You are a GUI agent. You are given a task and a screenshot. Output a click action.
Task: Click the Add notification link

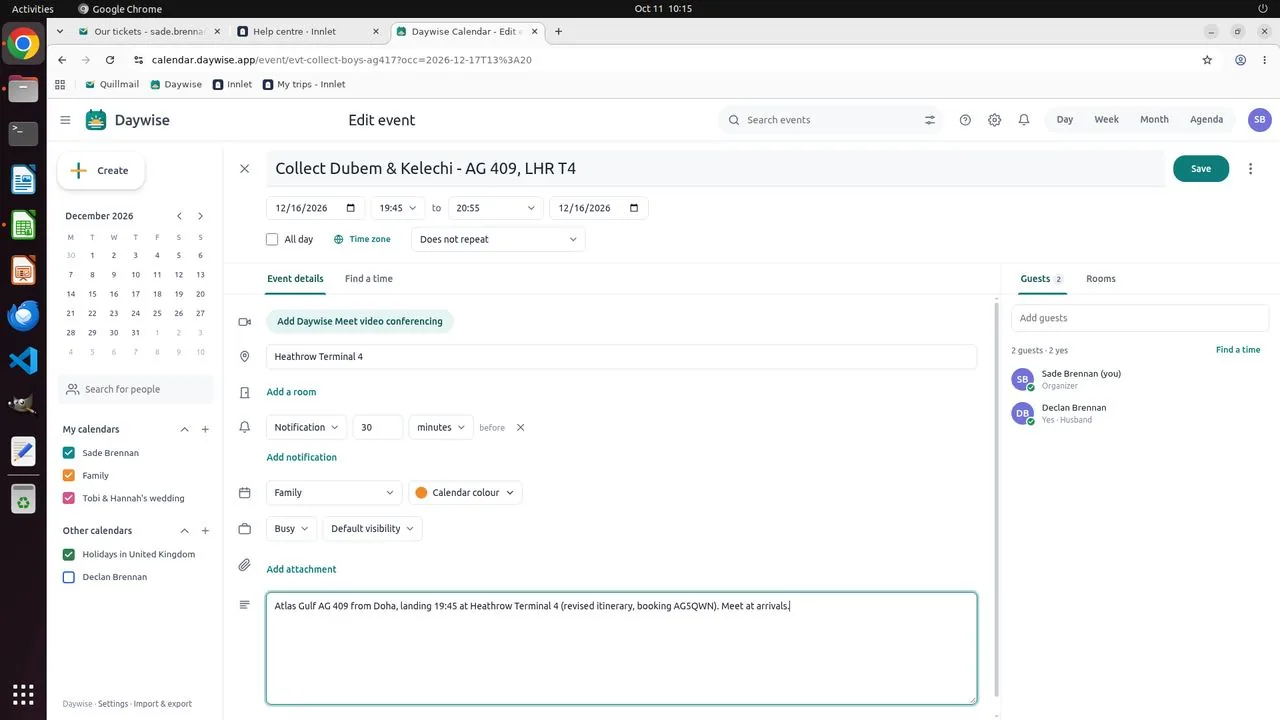[302, 457]
